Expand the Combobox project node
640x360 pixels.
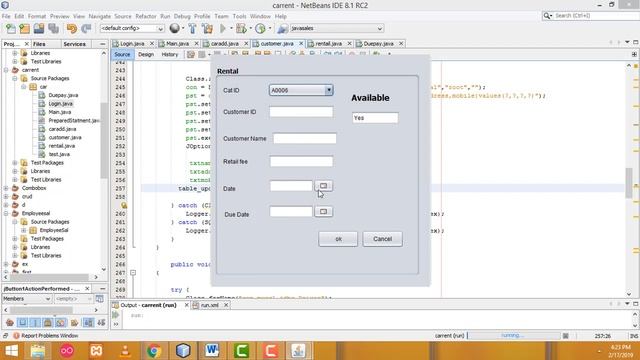tap(6, 188)
